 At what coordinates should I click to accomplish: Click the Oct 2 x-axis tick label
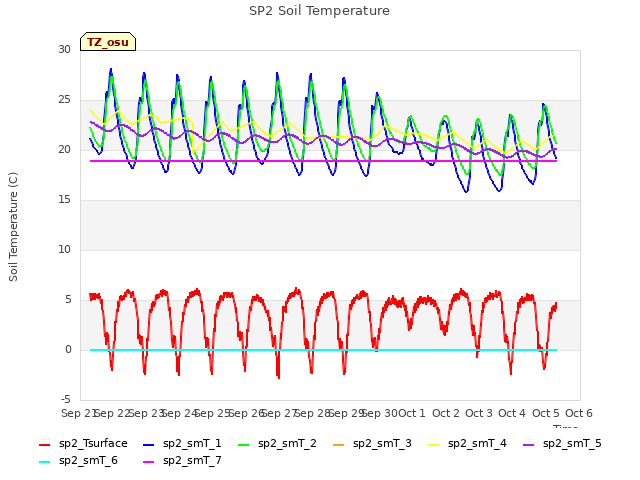(446, 413)
